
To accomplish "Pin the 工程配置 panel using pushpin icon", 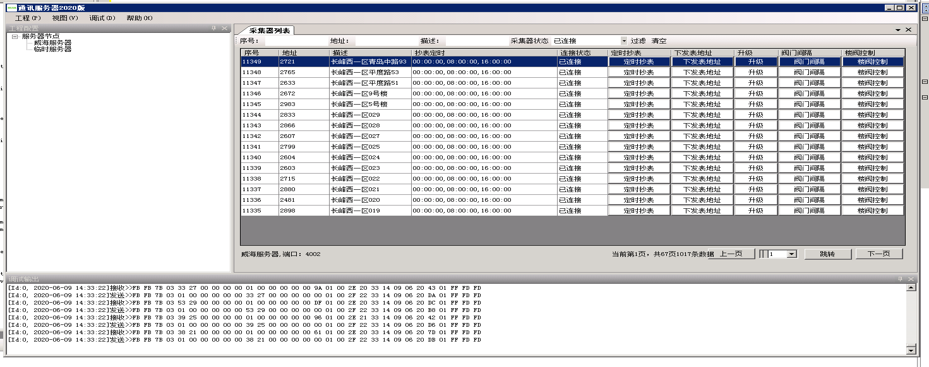I will coord(213,28).
